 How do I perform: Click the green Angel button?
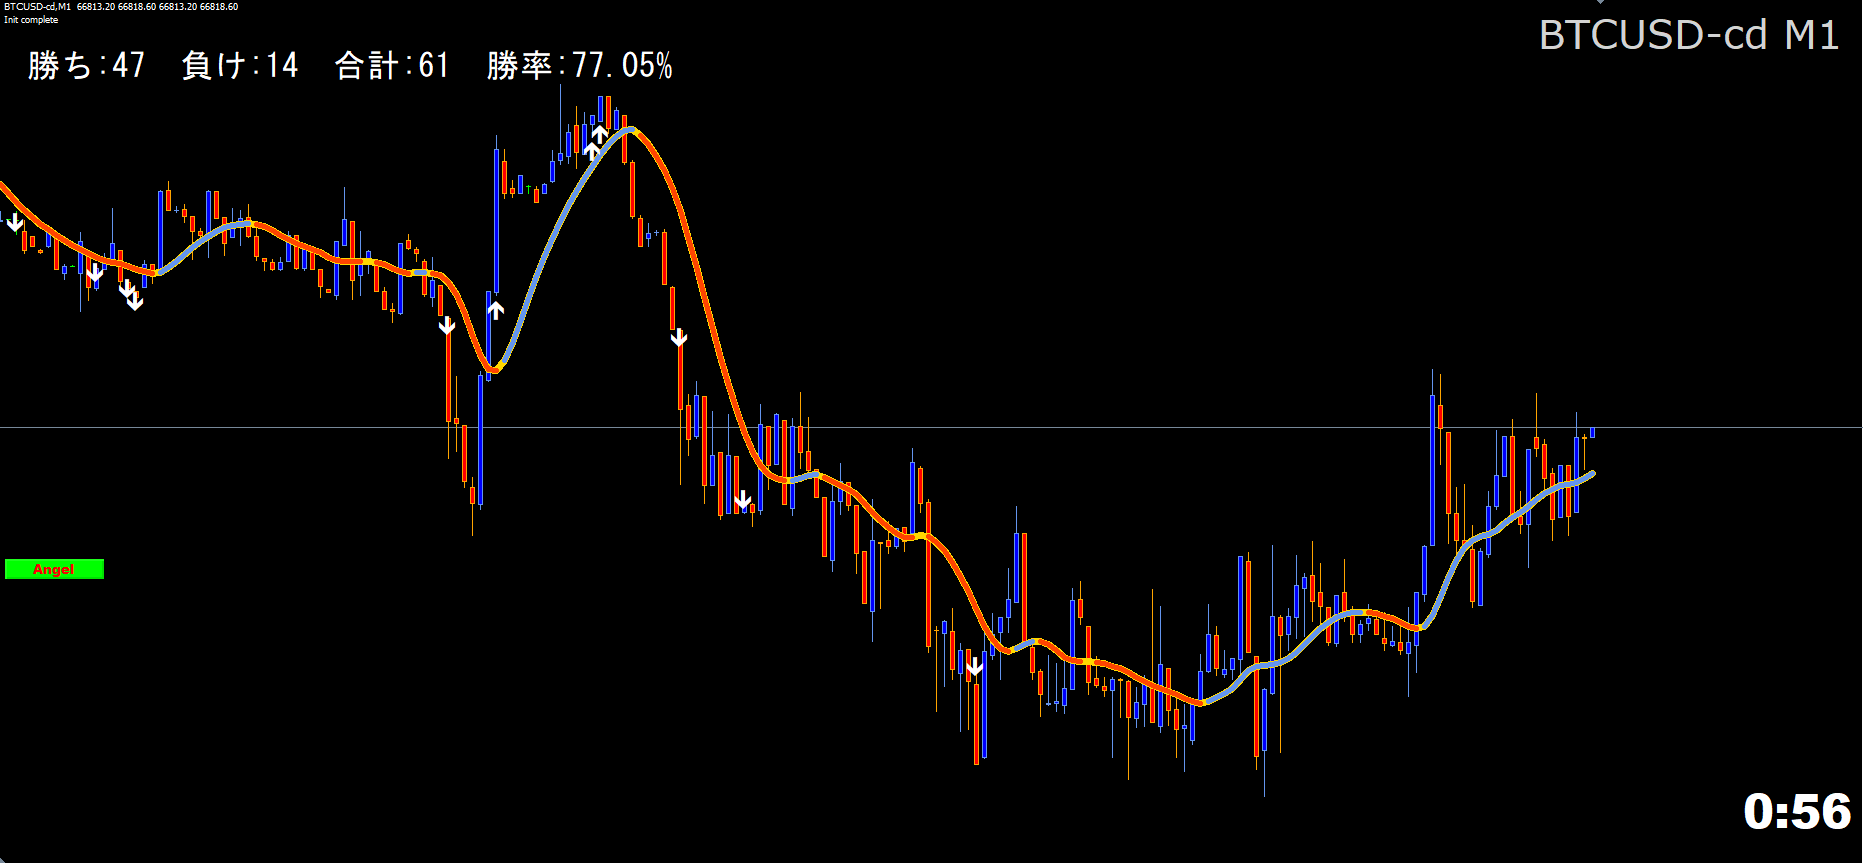(54, 569)
